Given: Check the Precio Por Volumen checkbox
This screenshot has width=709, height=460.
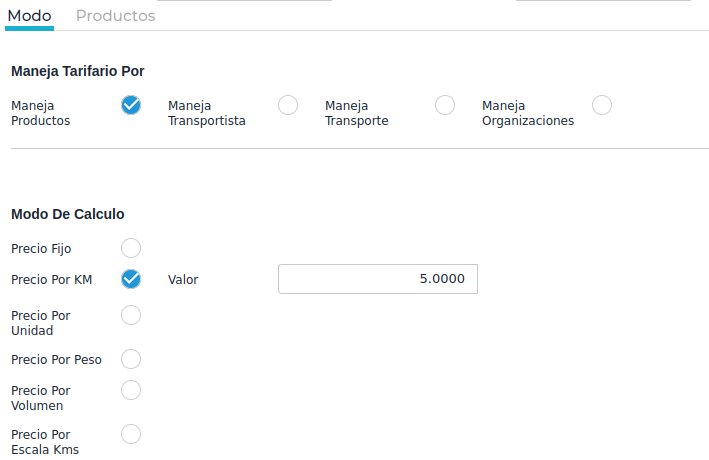Looking at the screenshot, I should 131,390.
